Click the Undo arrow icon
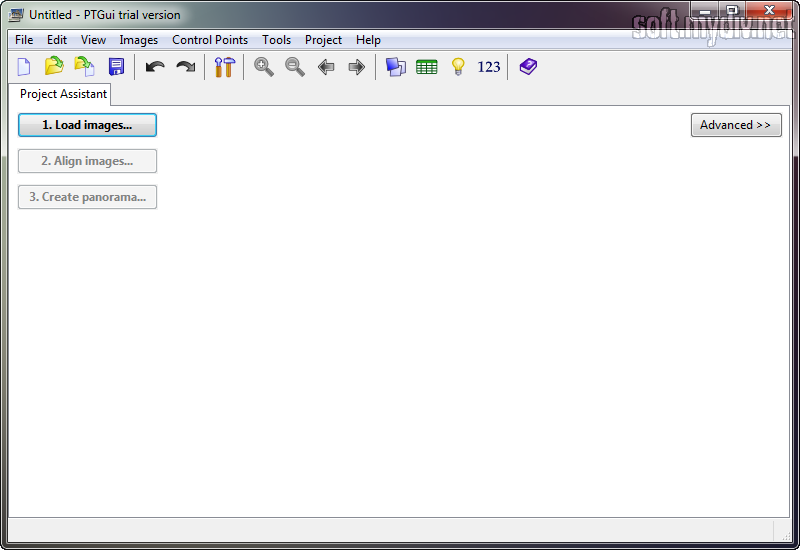The image size is (800, 550). (155, 67)
